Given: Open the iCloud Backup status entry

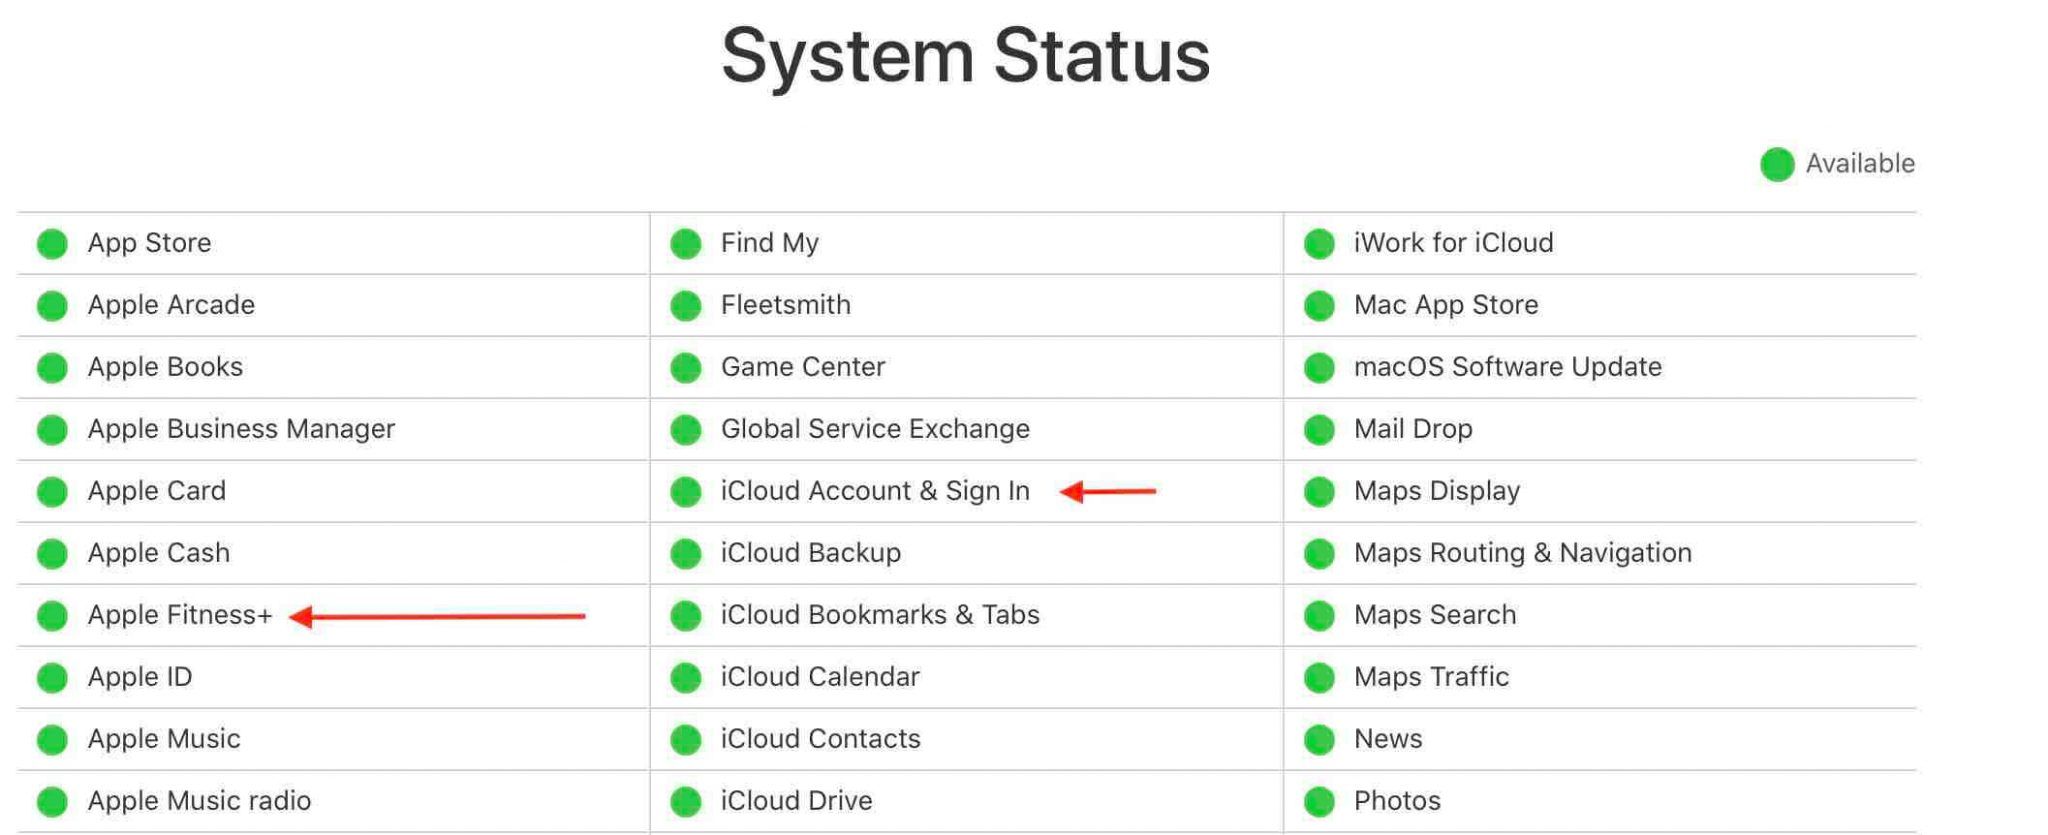Looking at the screenshot, I should (810, 553).
